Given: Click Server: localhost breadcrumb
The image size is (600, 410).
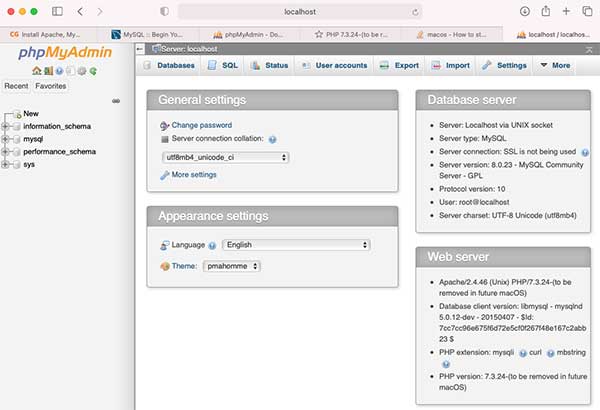Looking at the screenshot, I should (189, 49).
